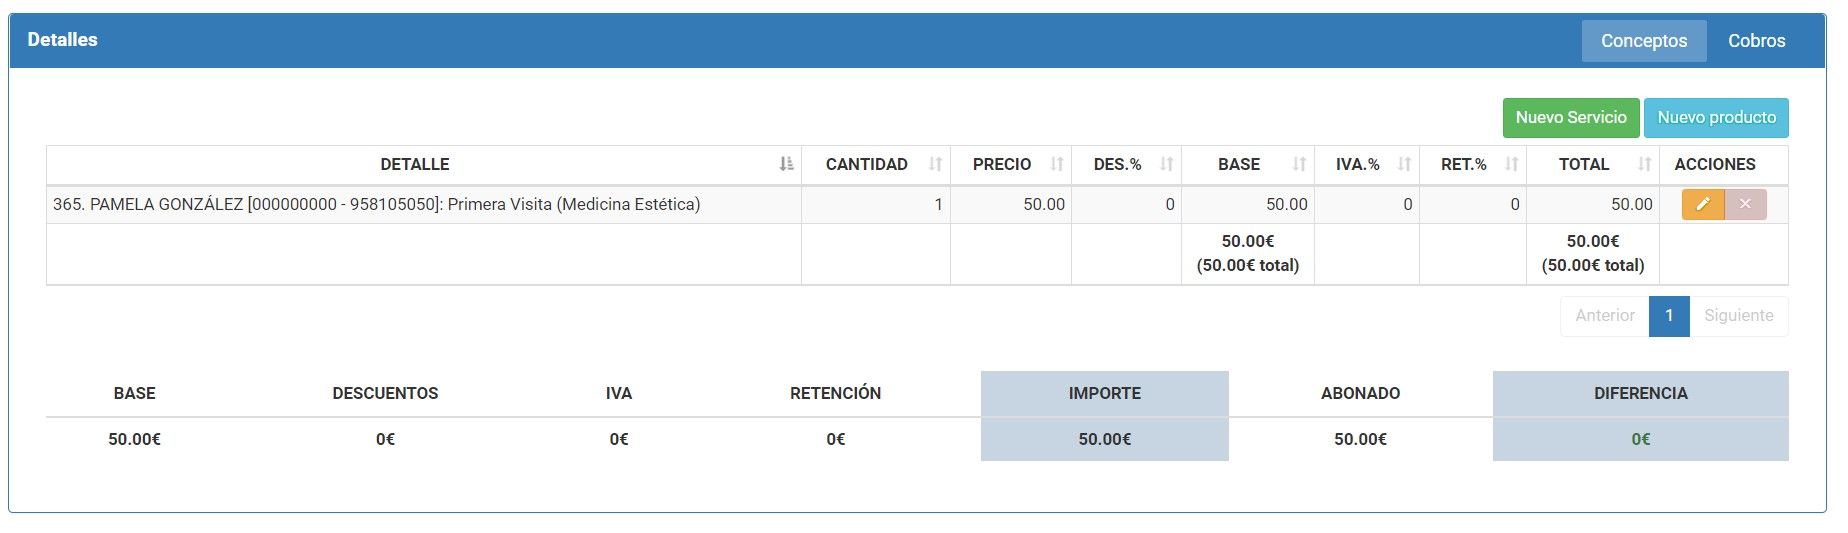Click the DIFERENCIA 0€ summary cell

[1641, 439]
